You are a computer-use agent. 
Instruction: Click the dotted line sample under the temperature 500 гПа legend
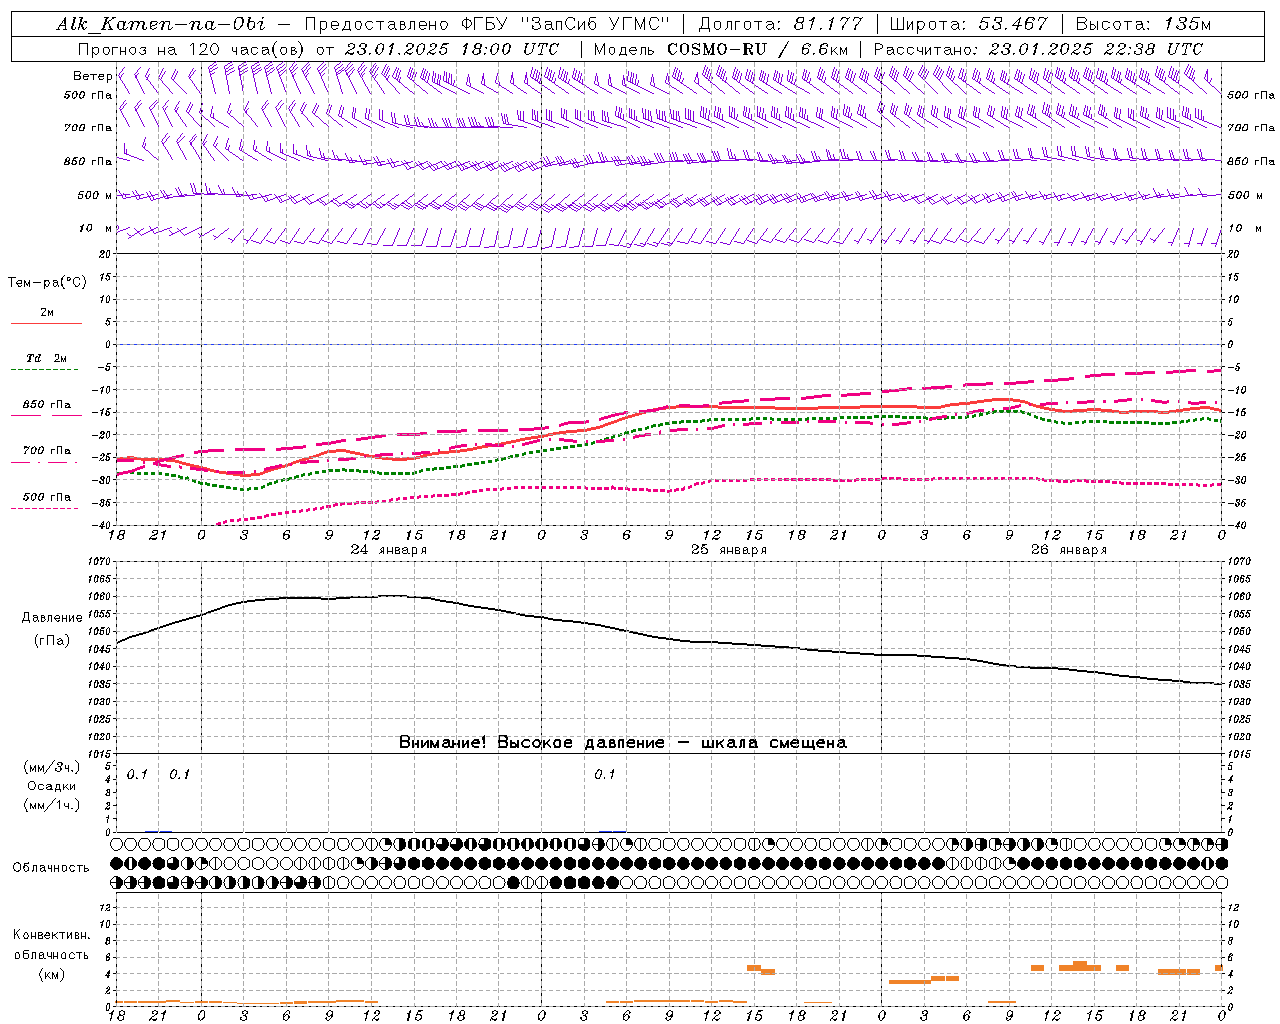click(44, 508)
